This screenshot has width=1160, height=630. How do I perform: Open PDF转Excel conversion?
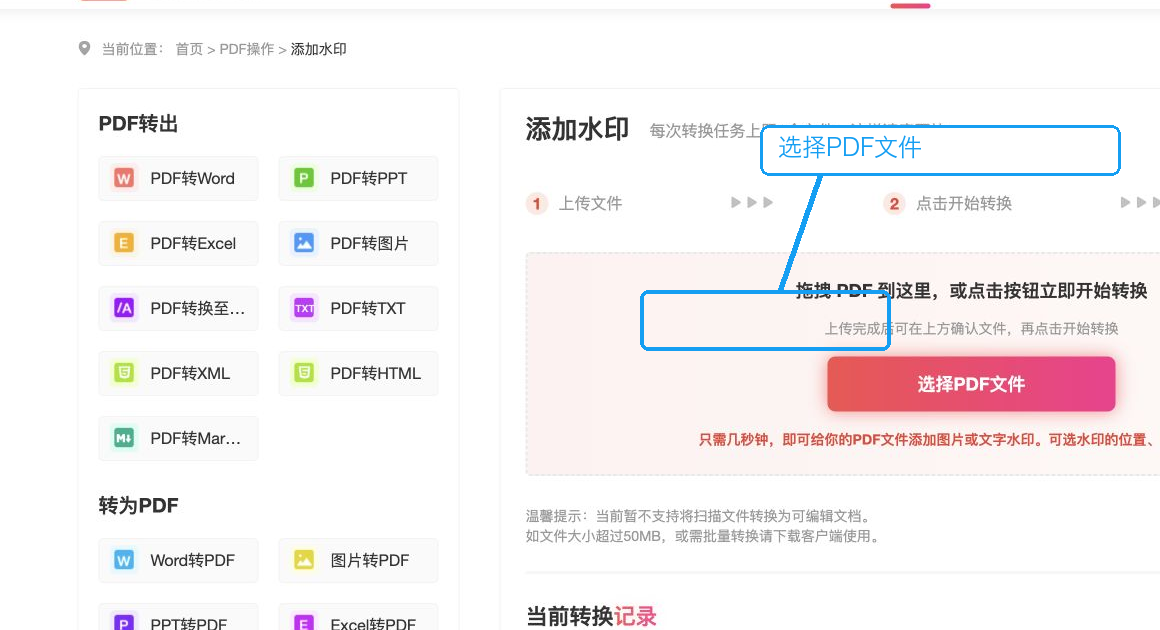(x=178, y=243)
